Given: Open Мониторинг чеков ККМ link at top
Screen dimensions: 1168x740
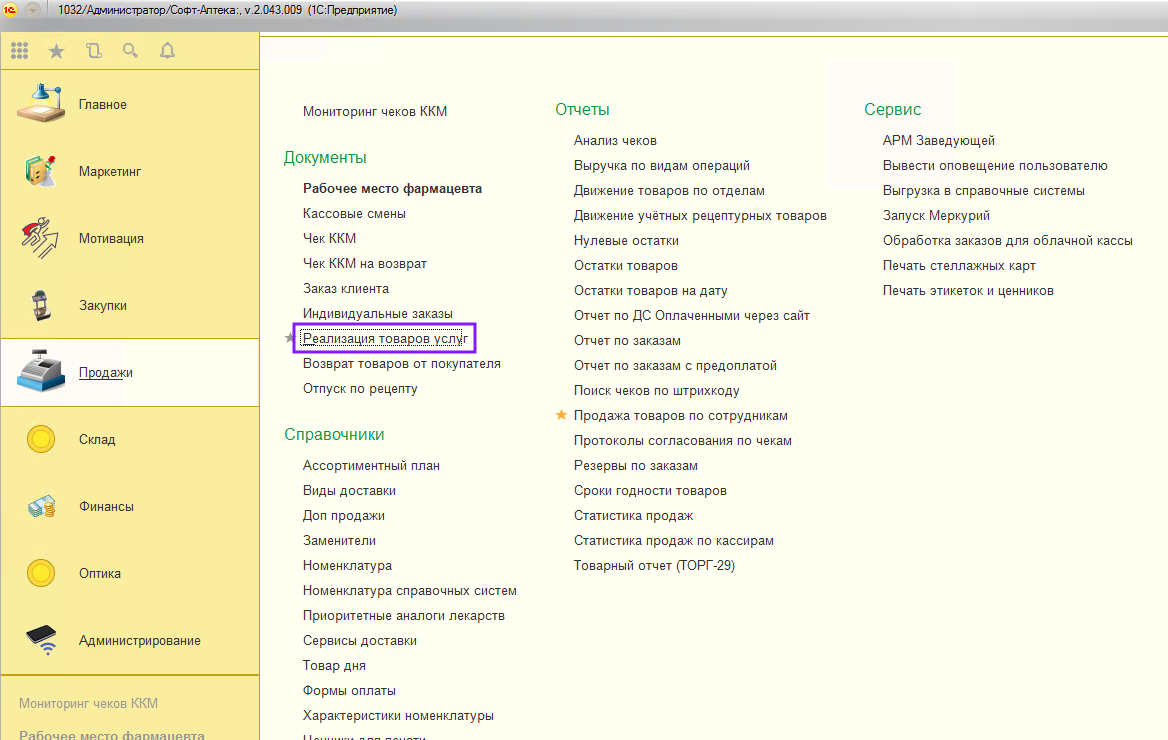Looking at the screenshot, I should point(375,111).
